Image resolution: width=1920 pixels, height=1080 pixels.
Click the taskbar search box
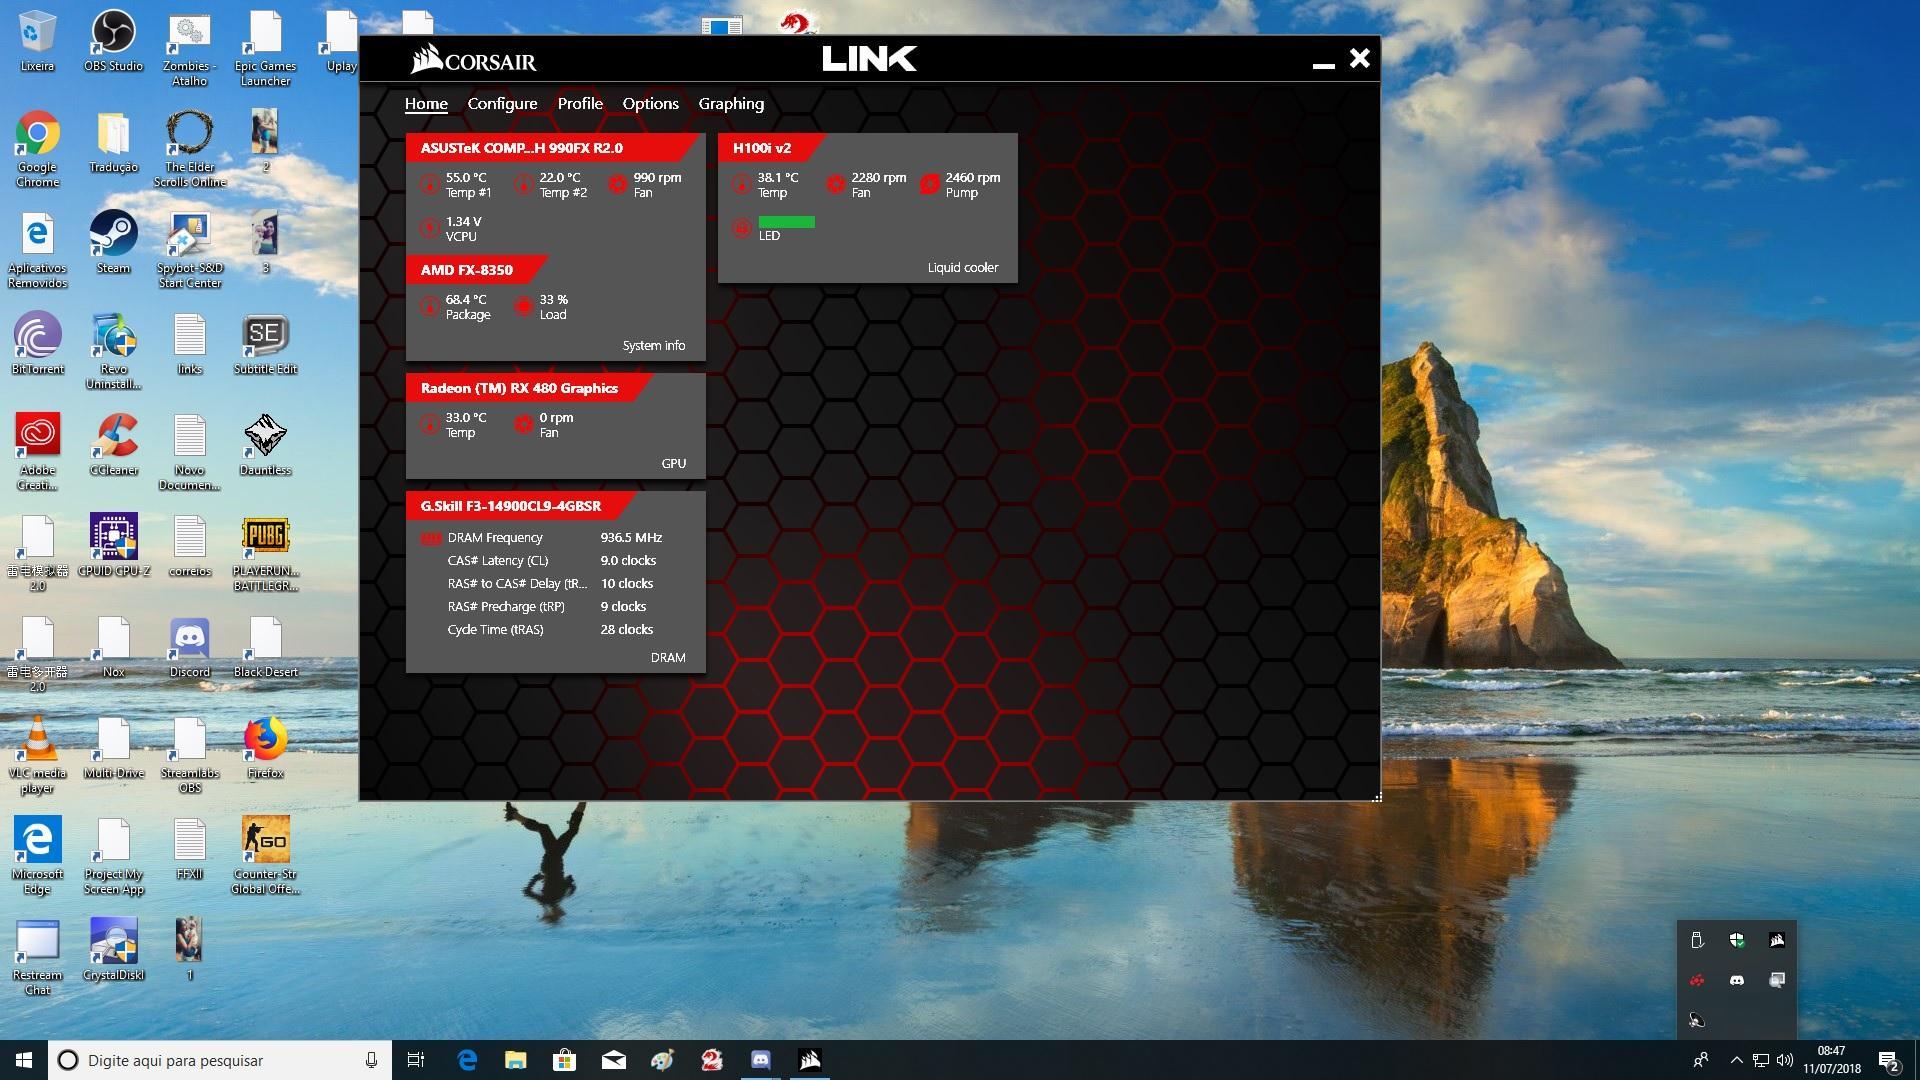220,1060
